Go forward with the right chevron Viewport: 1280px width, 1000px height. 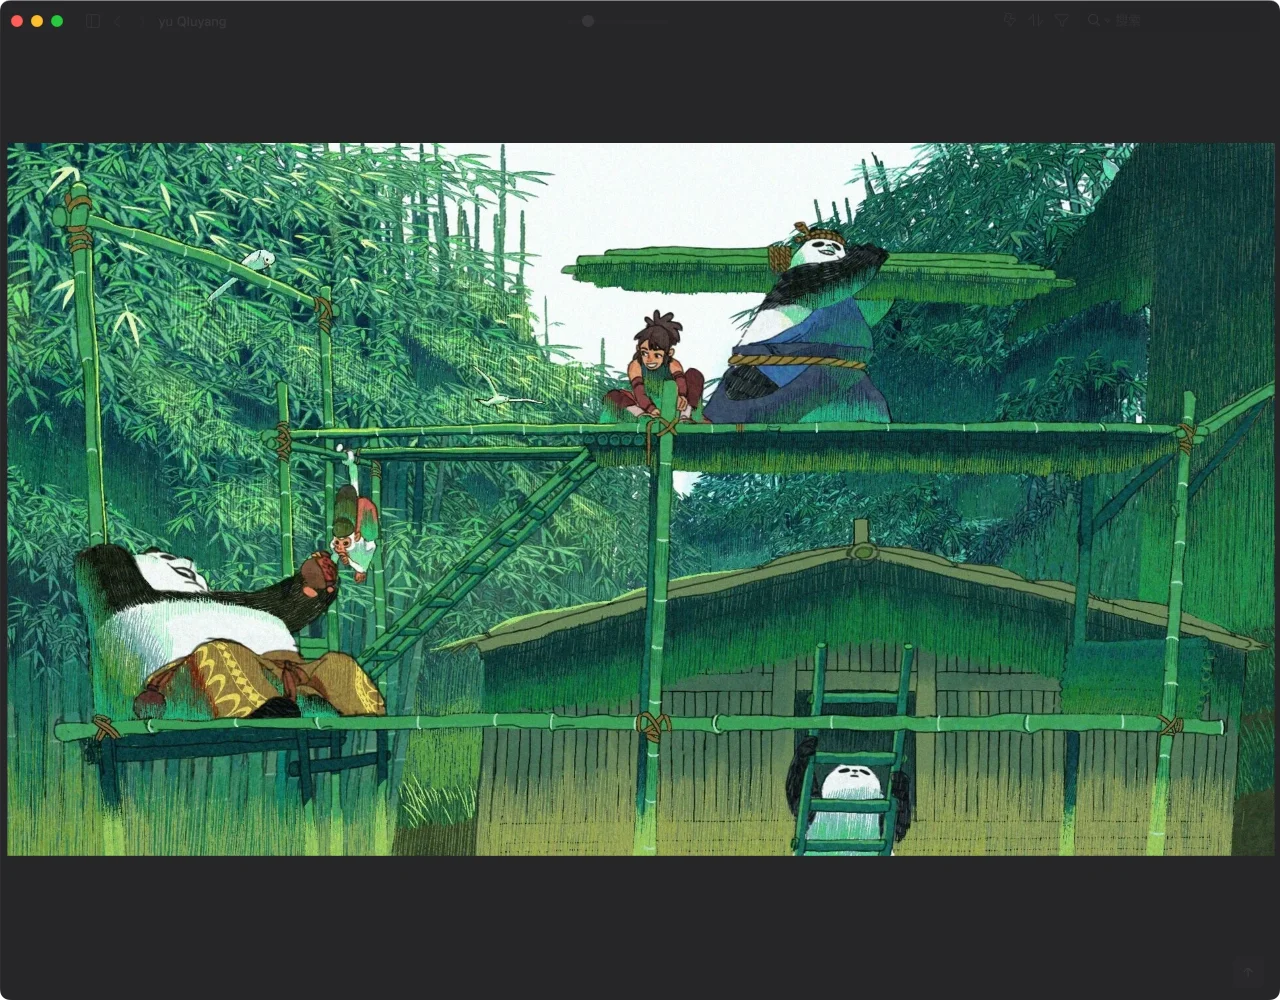coord(142,21)
